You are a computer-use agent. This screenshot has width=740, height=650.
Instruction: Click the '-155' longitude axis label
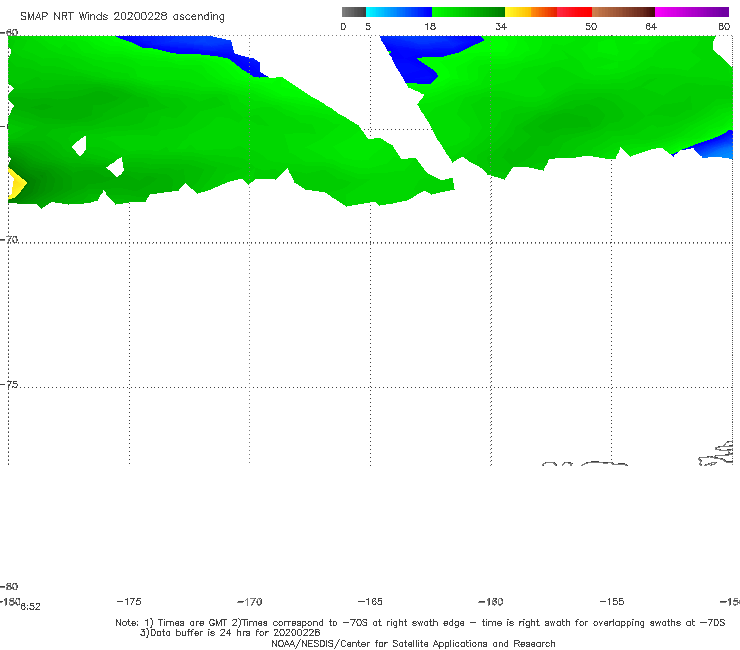pyautogui.click(x=612, y=601)
